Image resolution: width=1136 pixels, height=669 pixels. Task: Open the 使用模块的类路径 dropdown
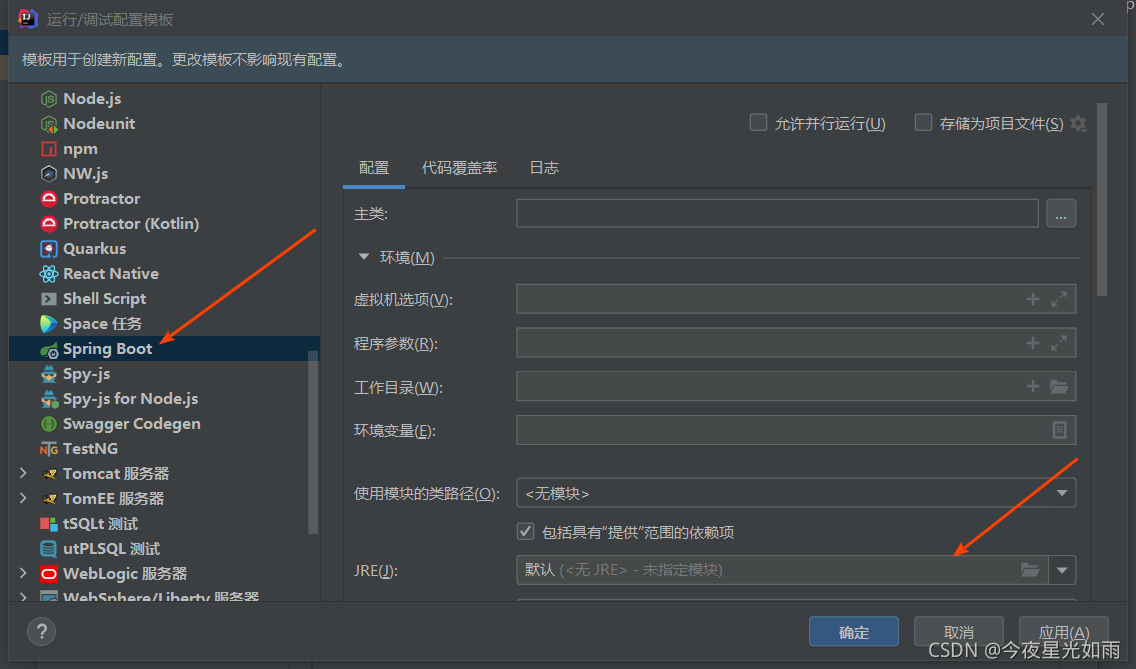(1062, 492)
